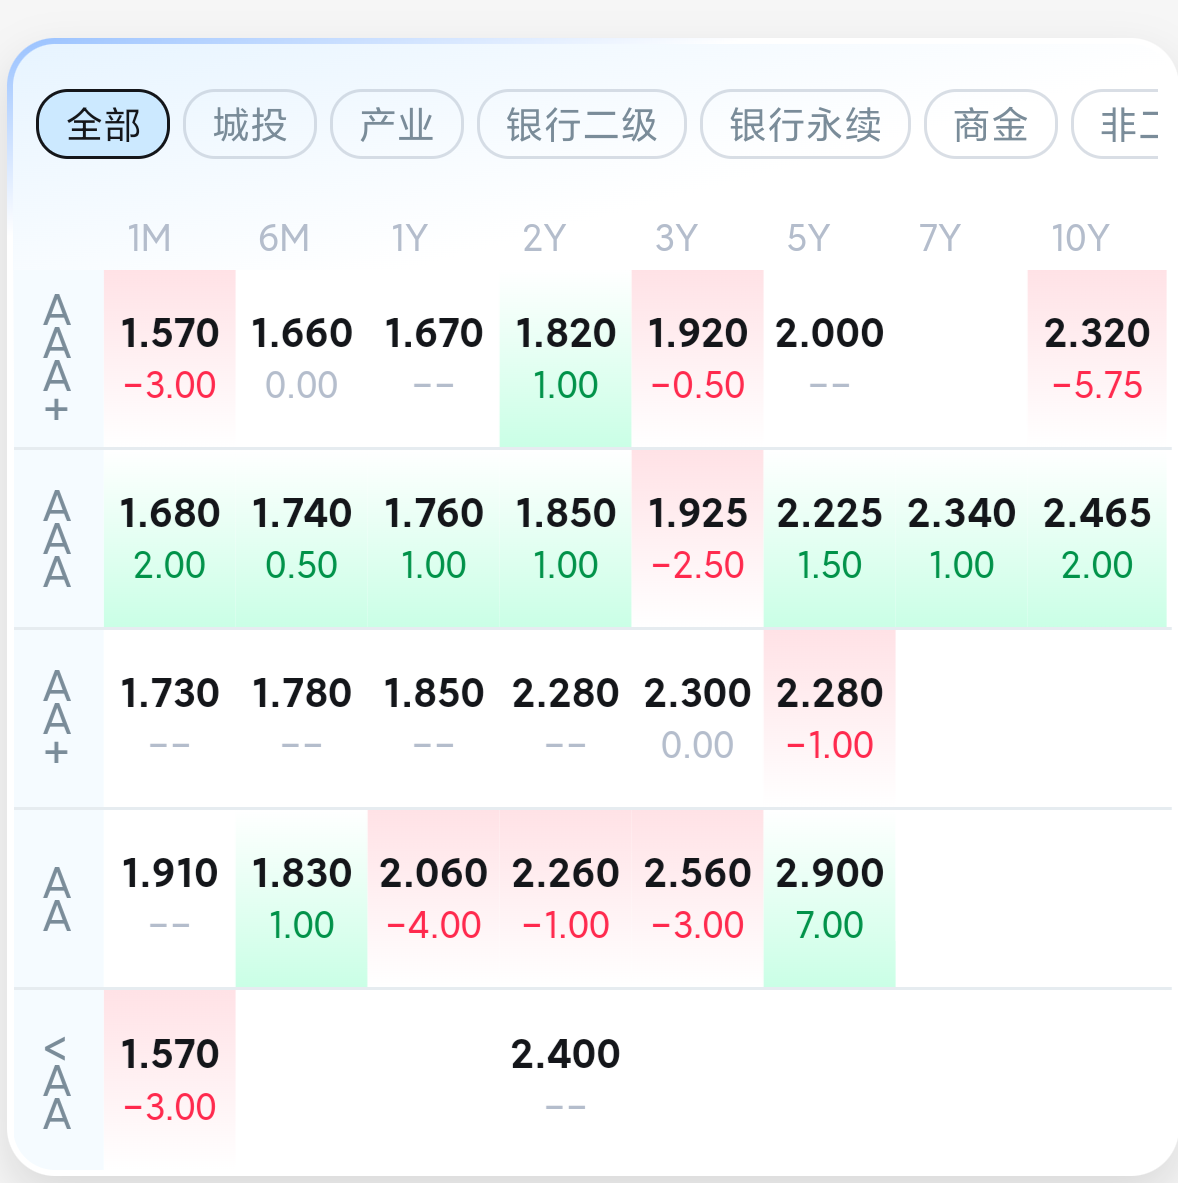The image size is (1178, 1183).
Task: Open the AA 1Y cell 2.060
Action: pyautogui.click(x=433, y=898)
